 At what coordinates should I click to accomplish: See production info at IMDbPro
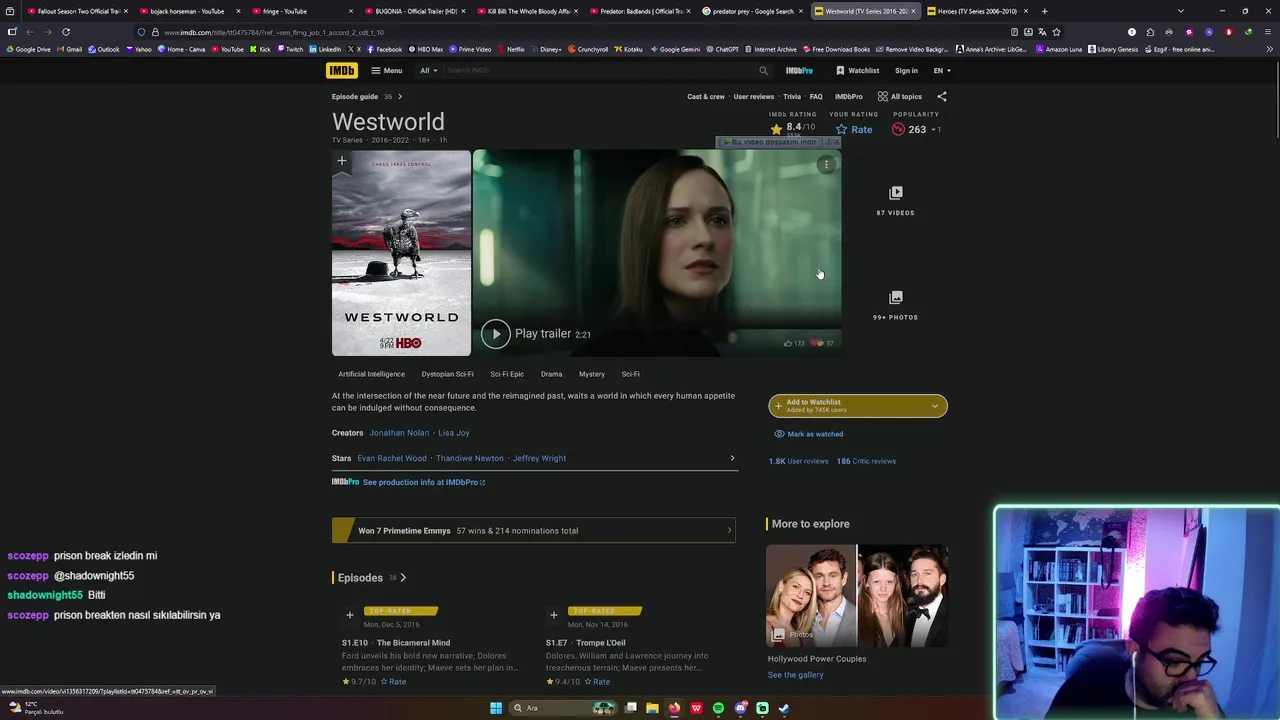pyautogui.click(x=424, y=482)
